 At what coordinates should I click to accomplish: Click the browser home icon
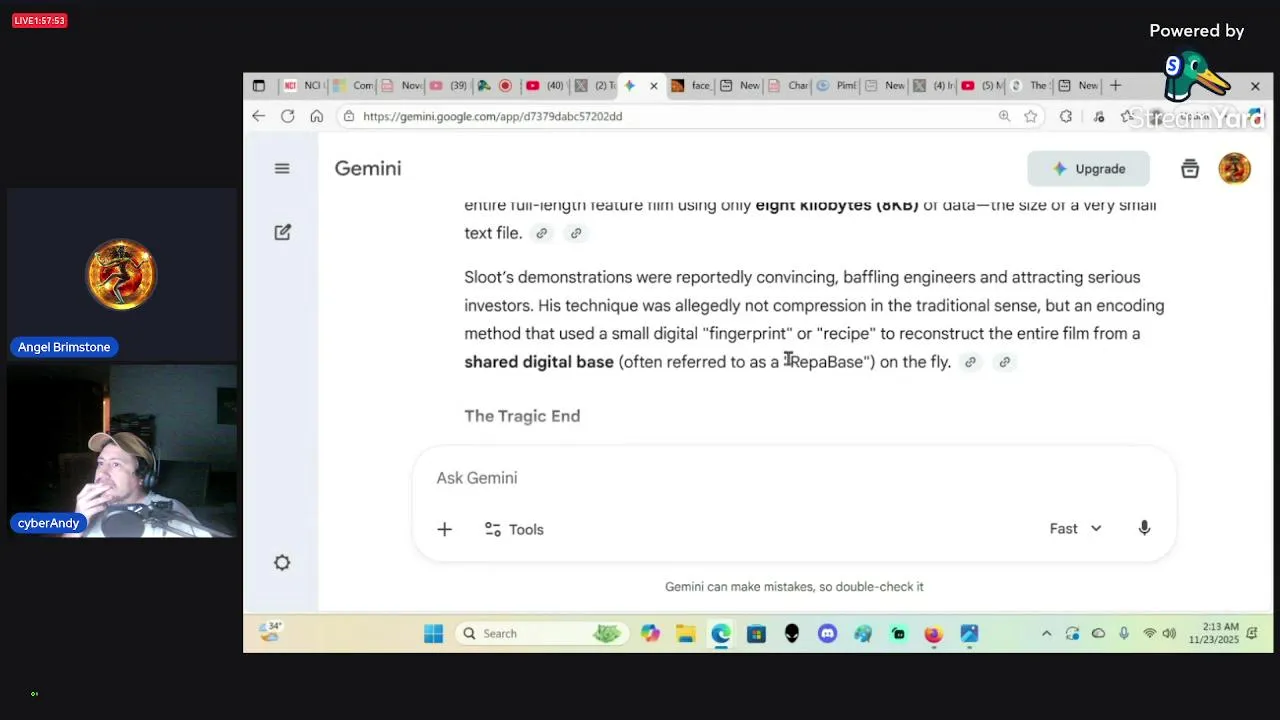(316, 116)
